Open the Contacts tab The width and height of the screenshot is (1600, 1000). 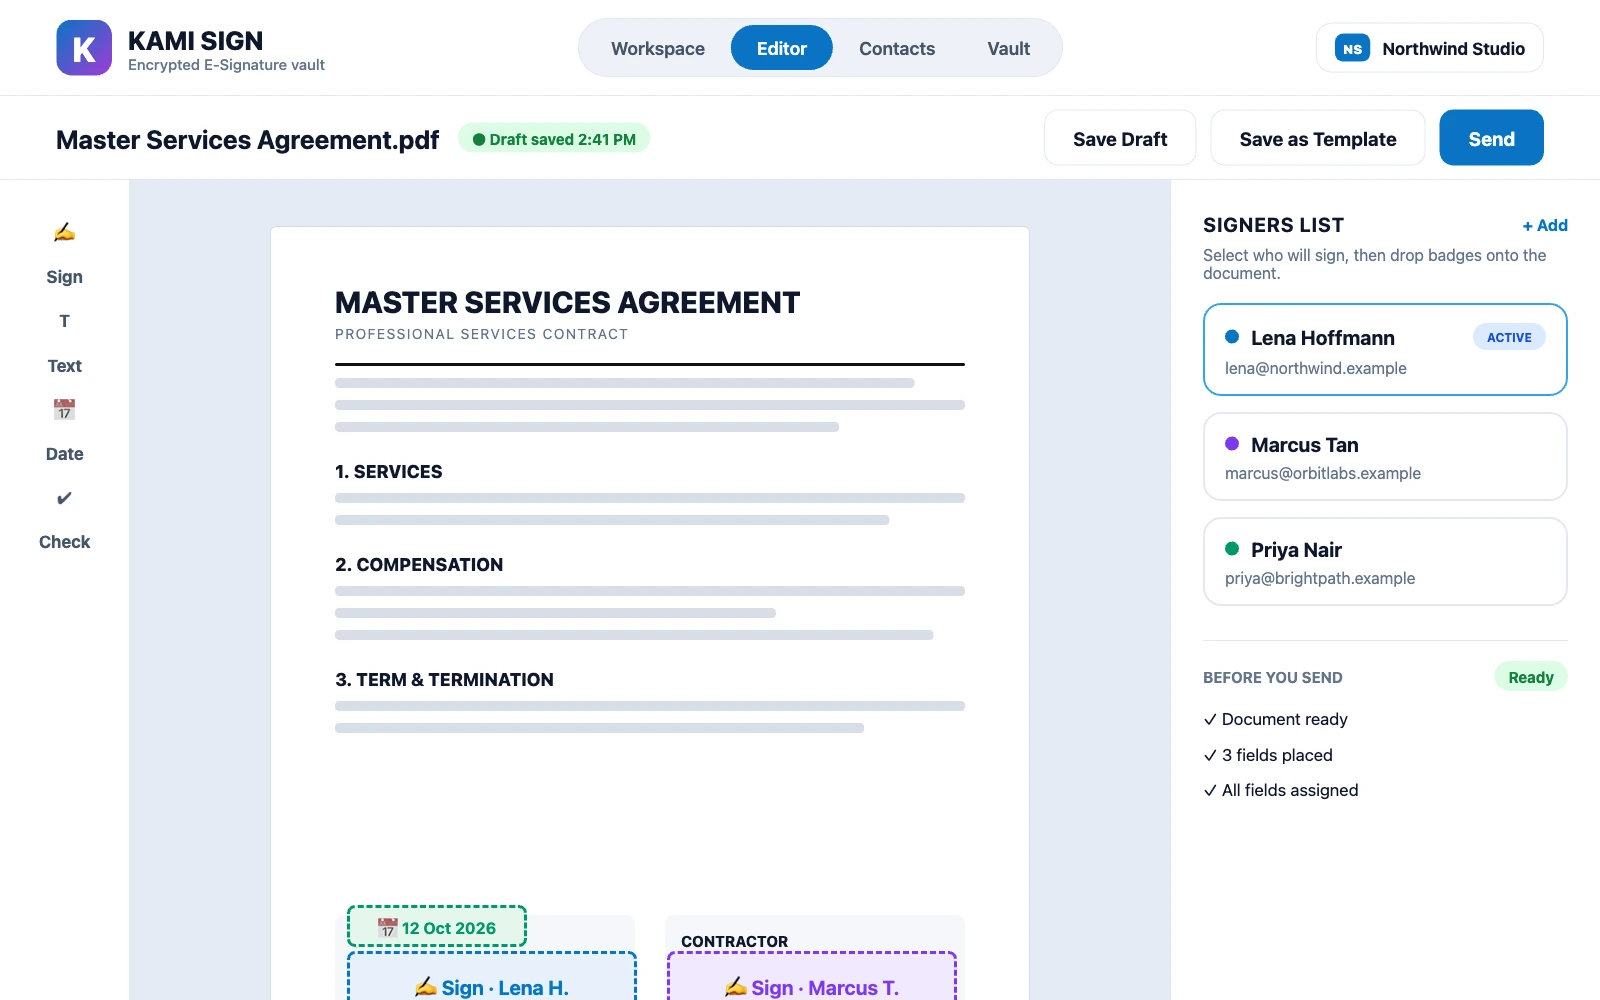pos(897,48)
